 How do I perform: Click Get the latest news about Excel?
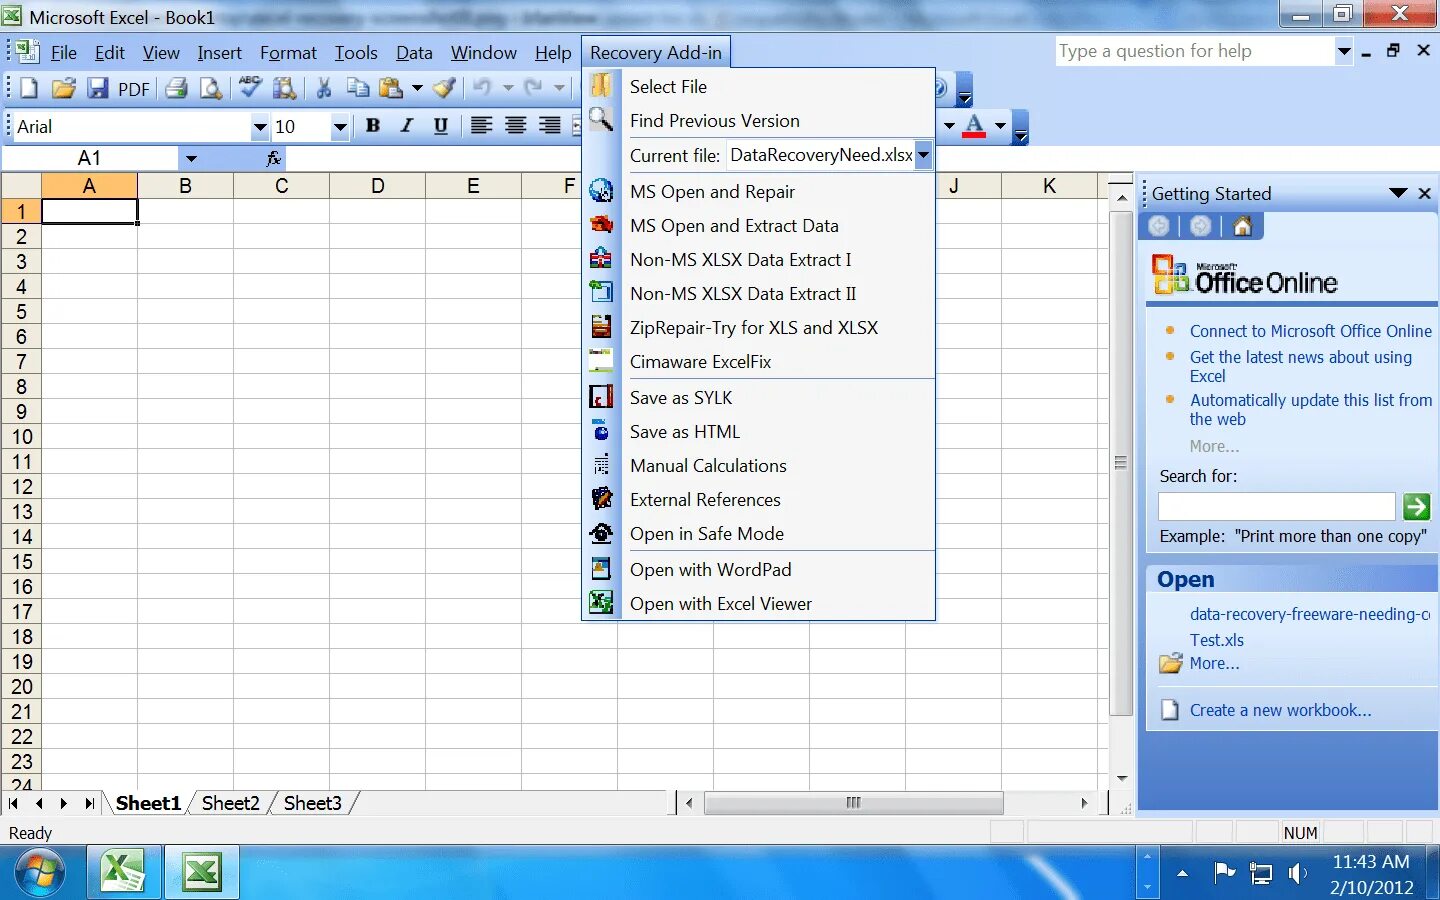(x=1300, y=366)
